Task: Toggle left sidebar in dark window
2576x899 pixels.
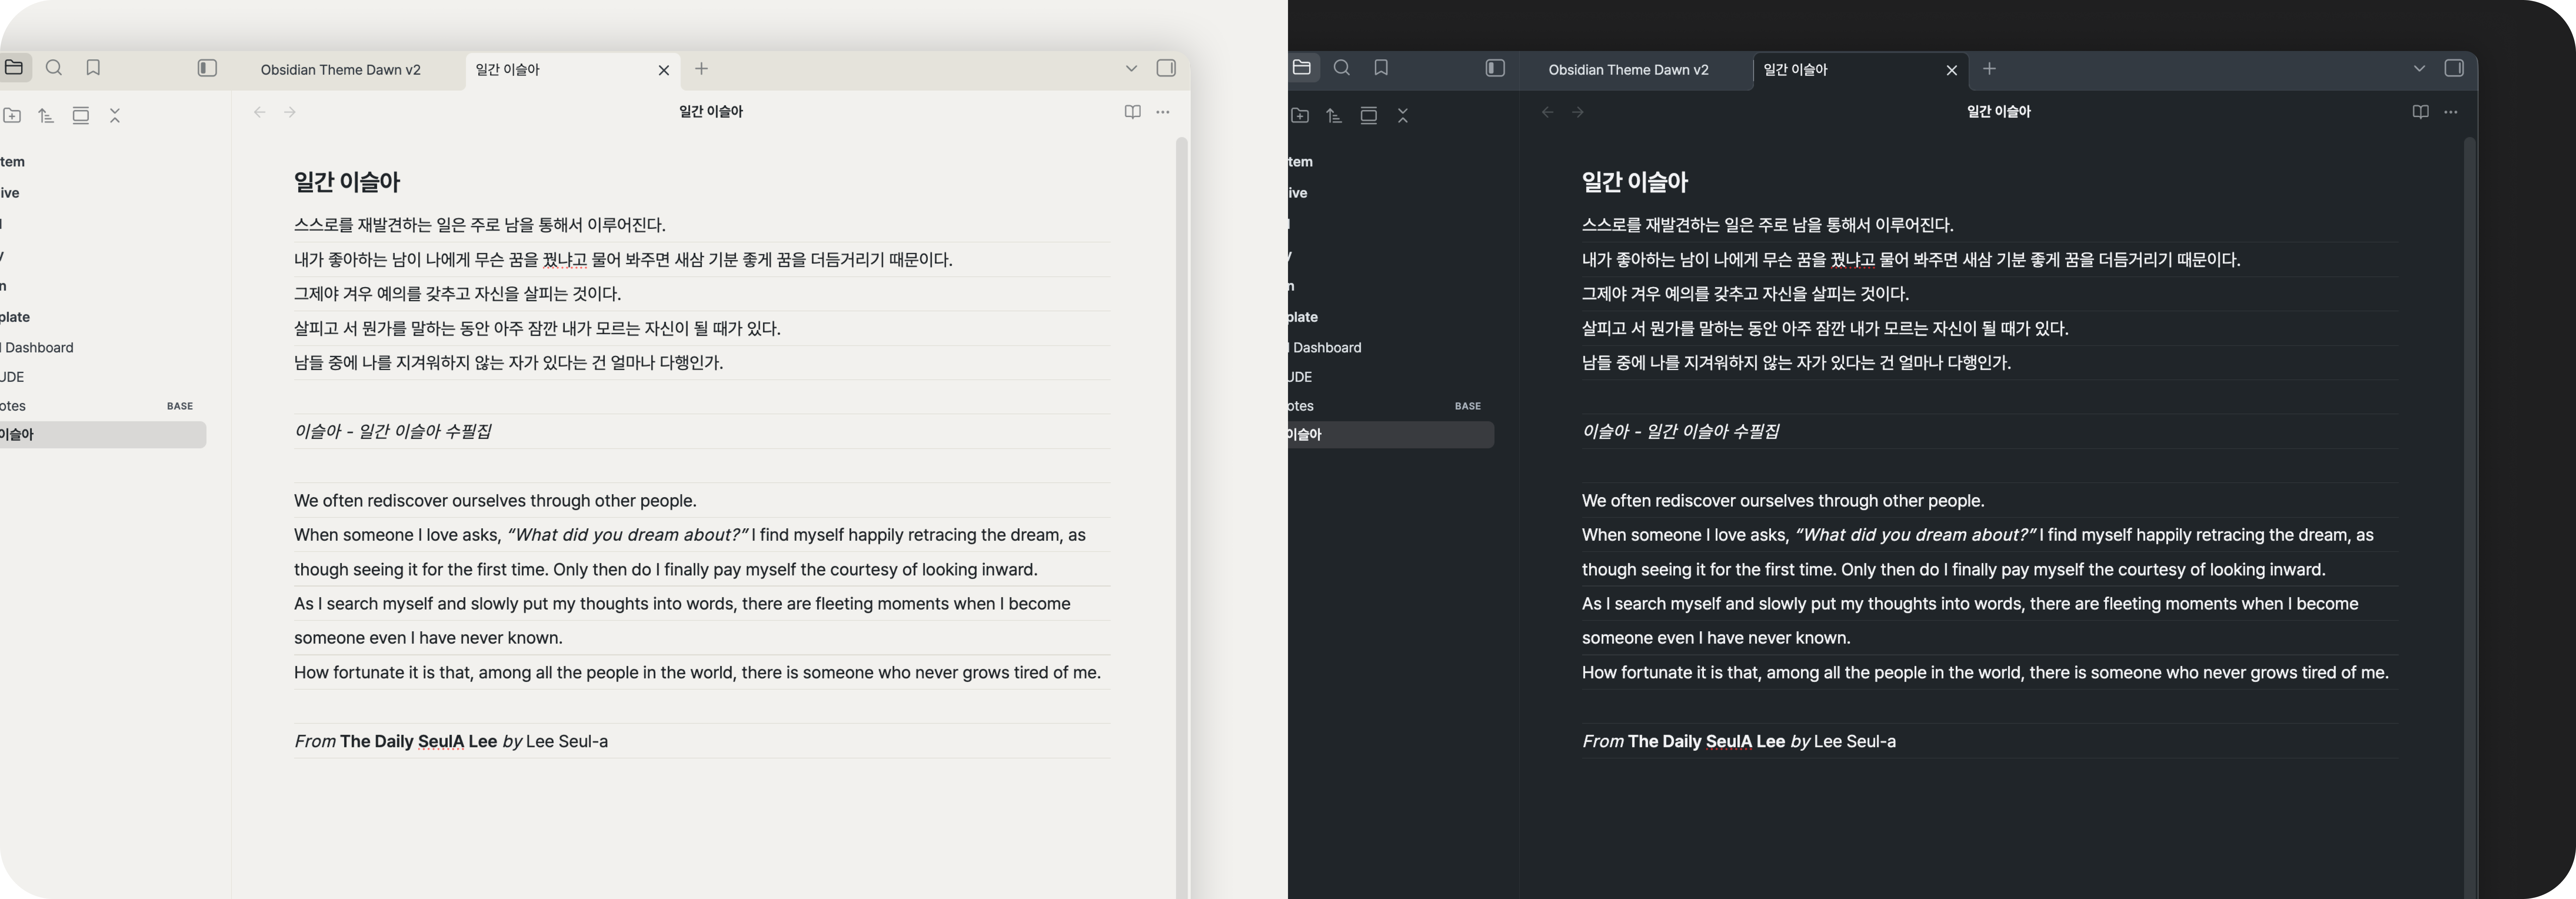Action: click(x=1495, y=68)
